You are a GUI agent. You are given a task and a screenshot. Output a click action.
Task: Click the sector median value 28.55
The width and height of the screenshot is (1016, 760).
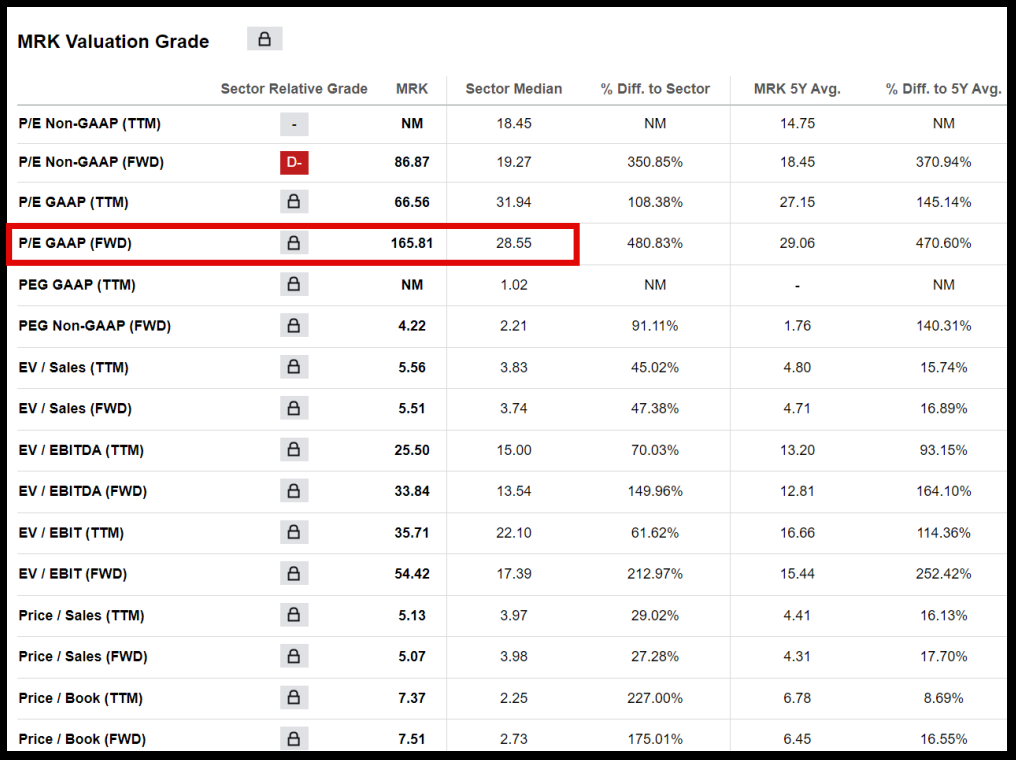pos(514,243)
